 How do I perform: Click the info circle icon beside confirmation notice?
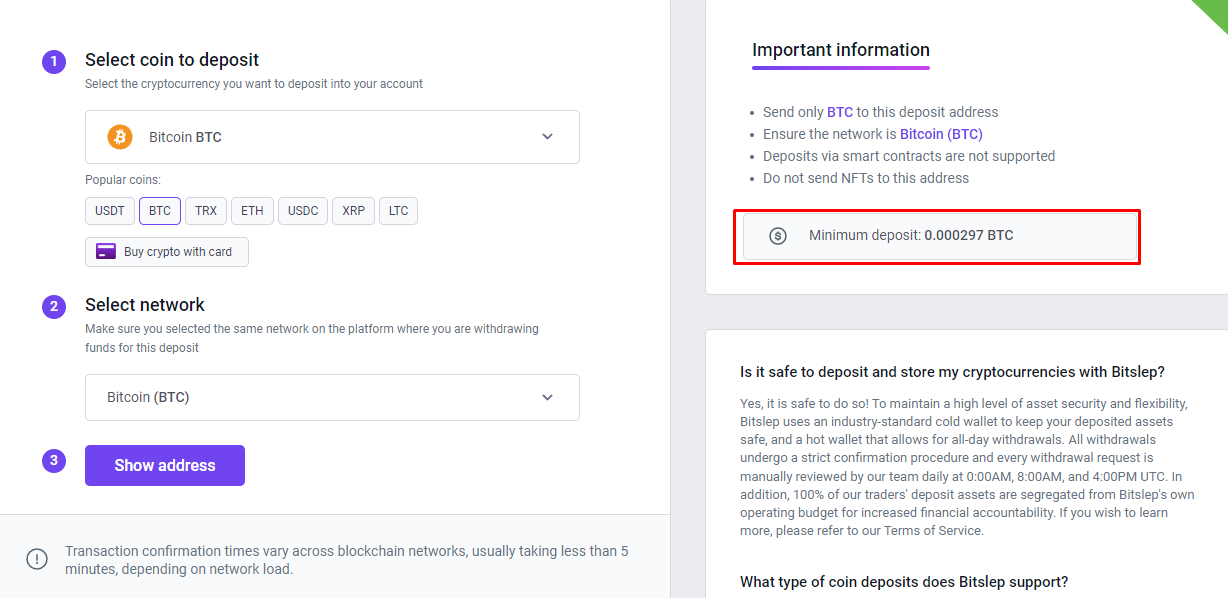click(37, 559)
